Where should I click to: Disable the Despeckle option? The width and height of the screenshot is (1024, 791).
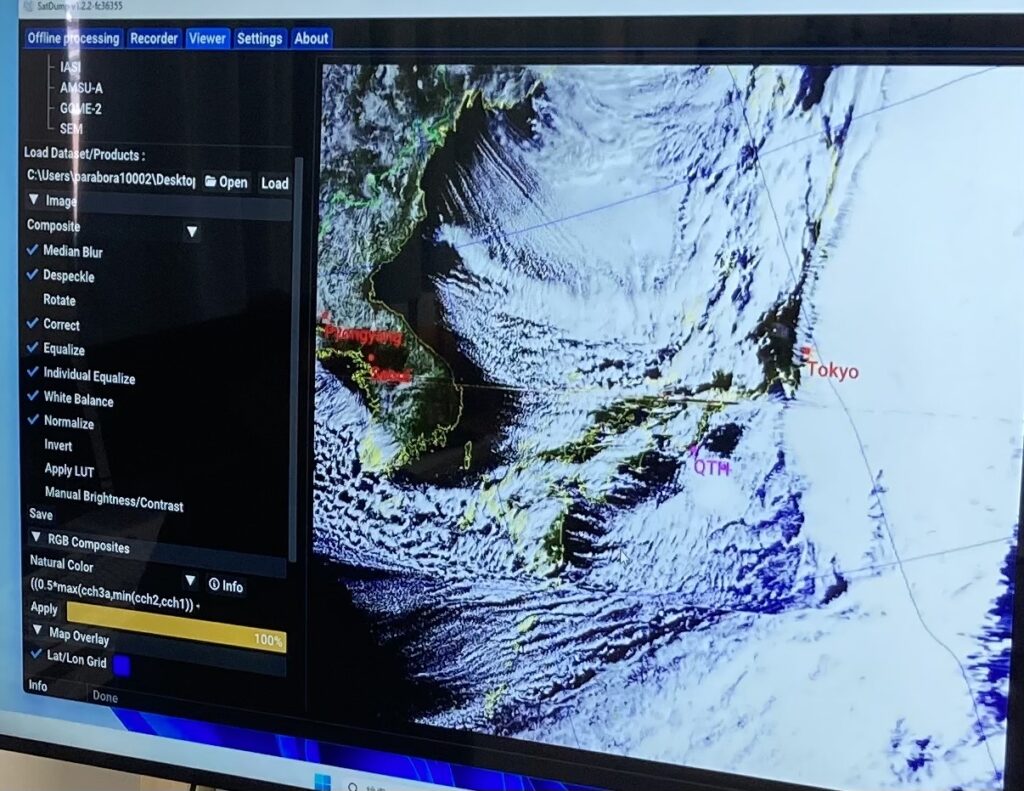33,275
